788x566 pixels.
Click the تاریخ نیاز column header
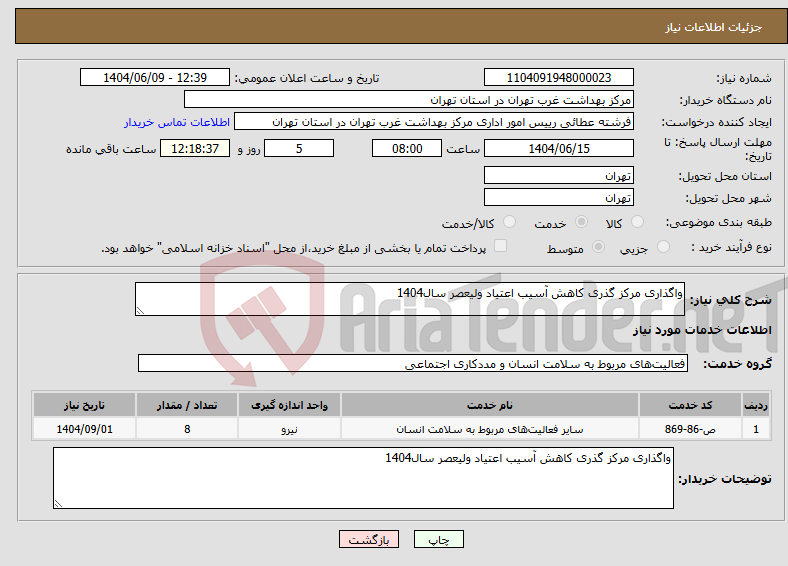click(84, 405)
